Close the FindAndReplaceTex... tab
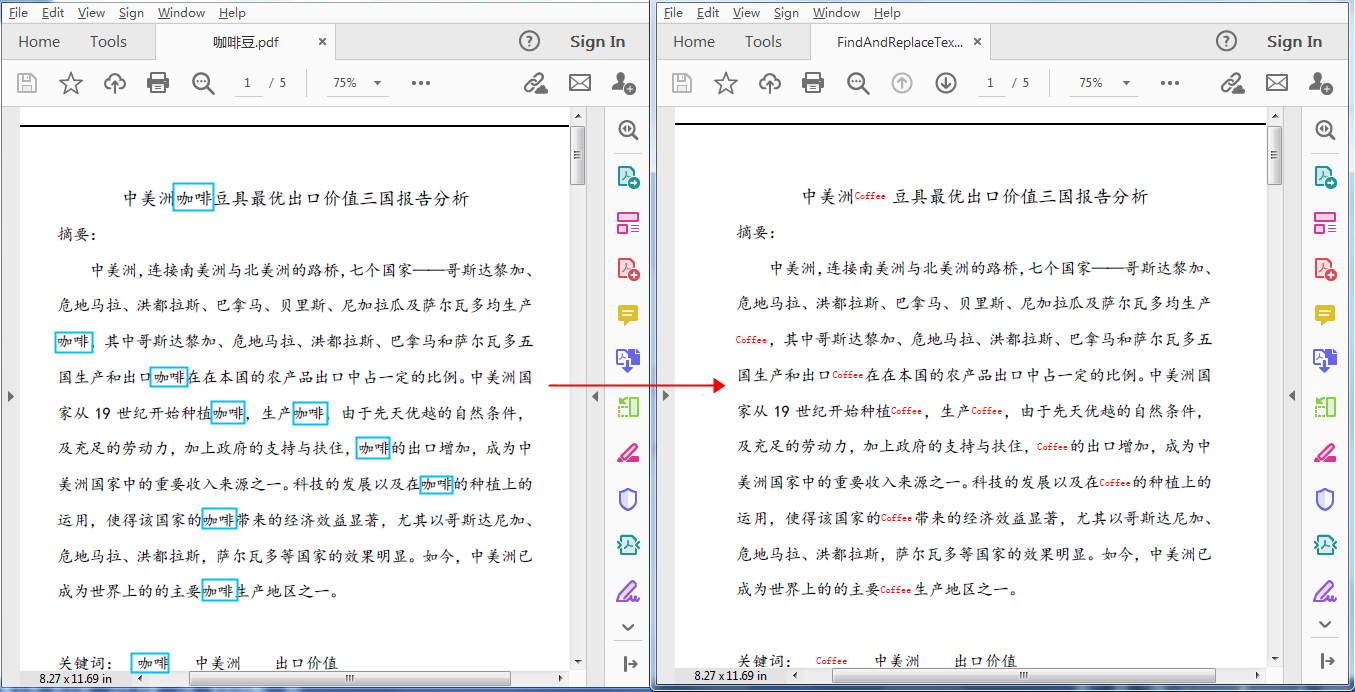1355x692 pixels. 978,42
